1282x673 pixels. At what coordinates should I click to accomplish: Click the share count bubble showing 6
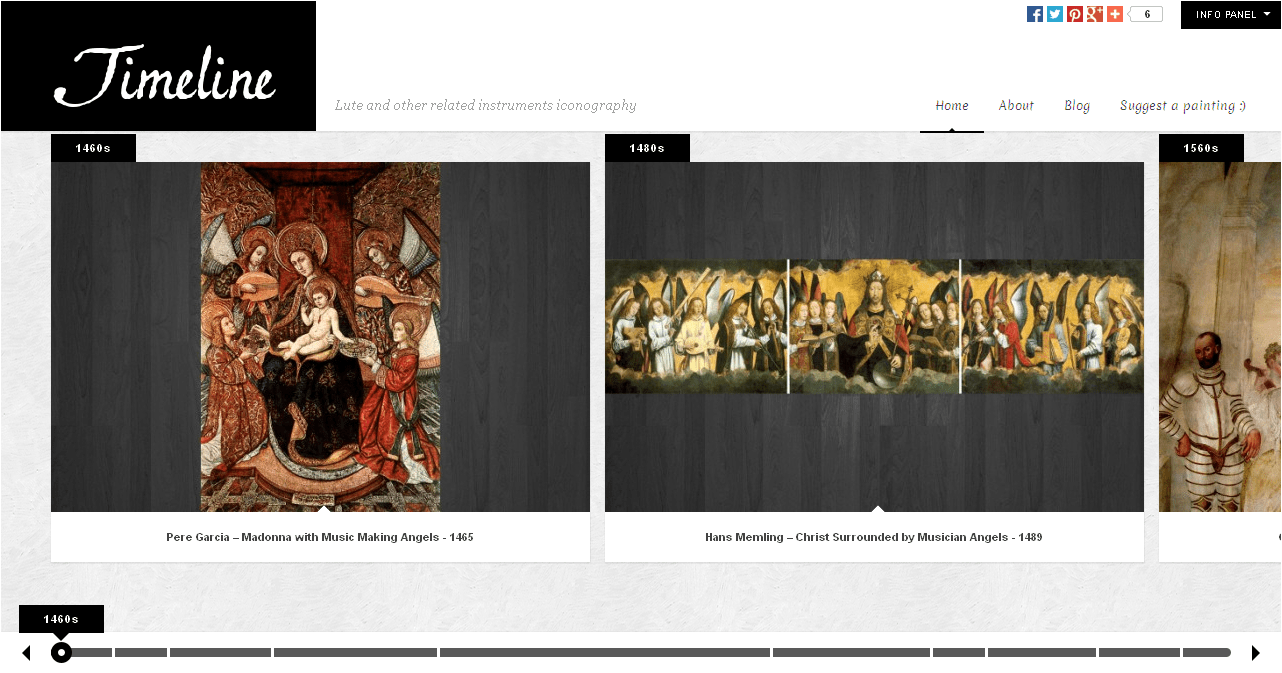(x=1147, y=14)
